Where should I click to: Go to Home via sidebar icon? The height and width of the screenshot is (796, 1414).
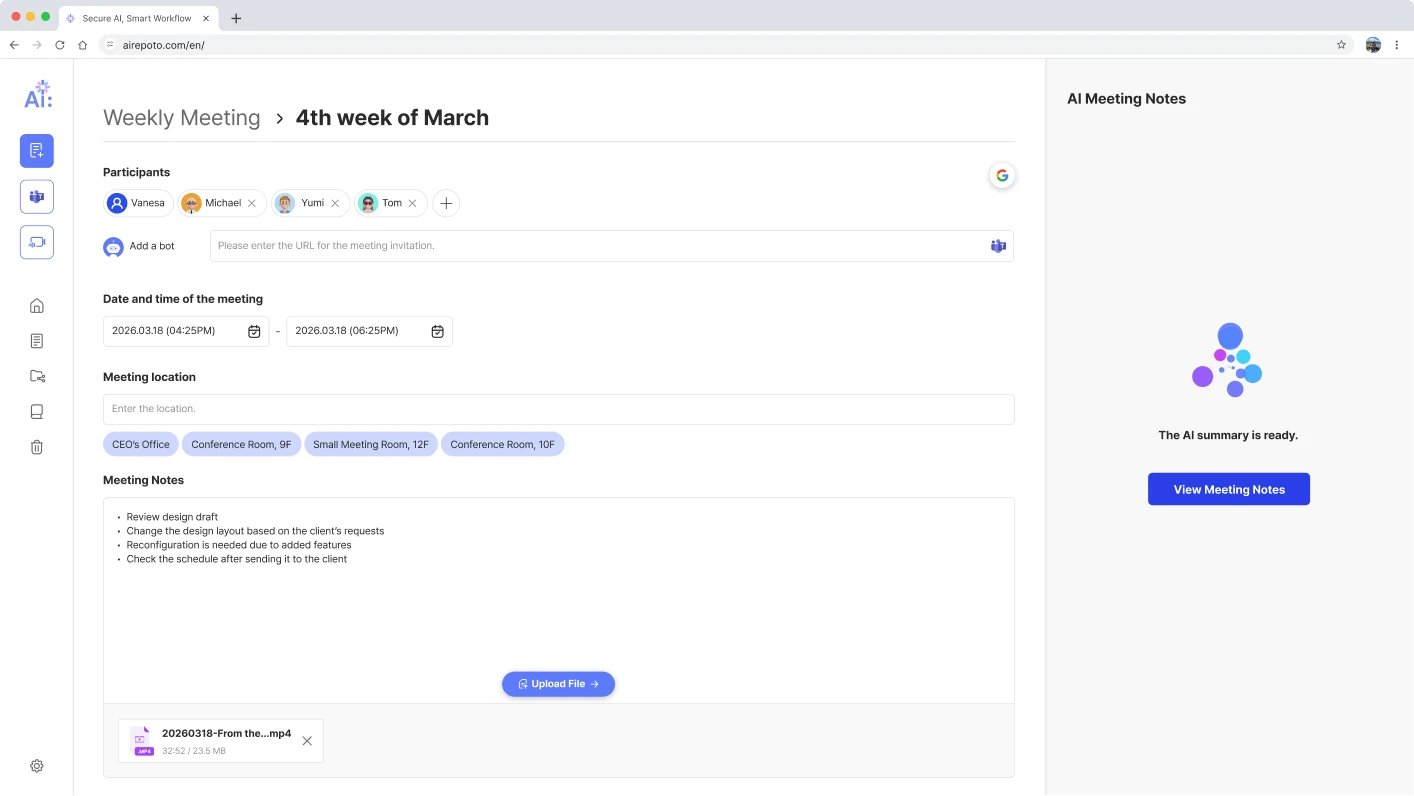tap(37, 306)
